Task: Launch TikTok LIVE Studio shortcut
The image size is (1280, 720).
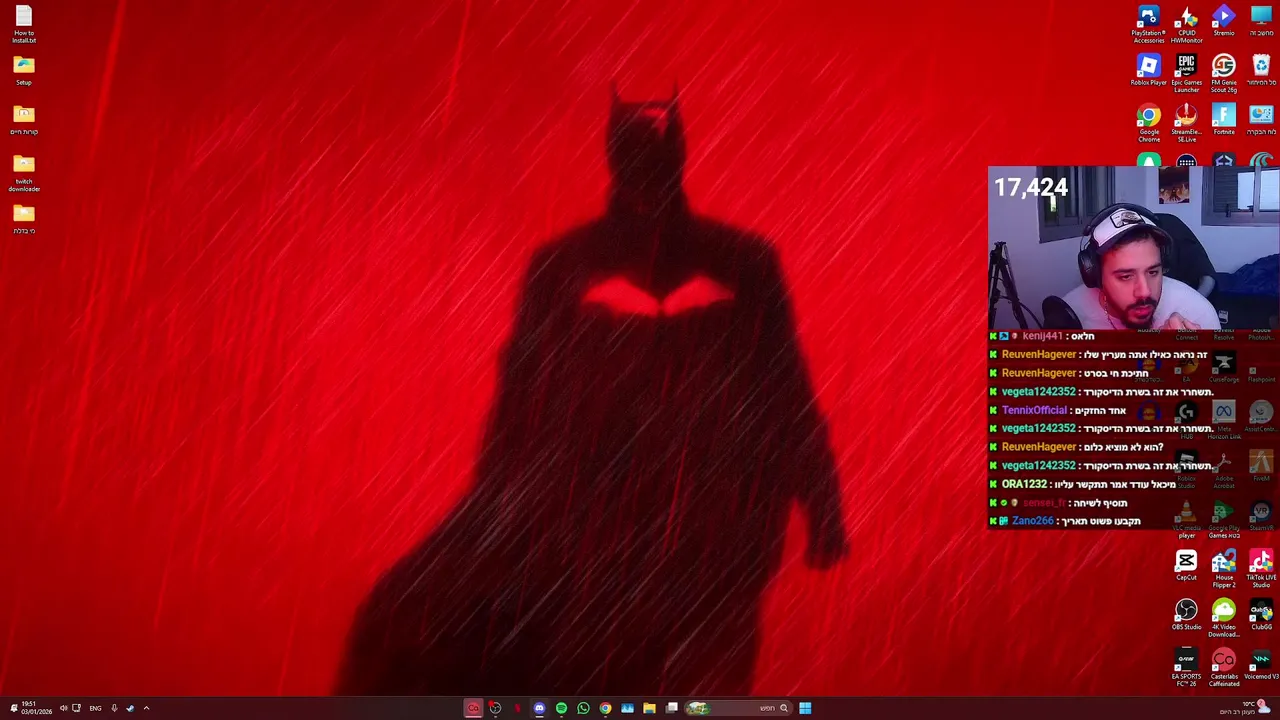Action: 1261,569
